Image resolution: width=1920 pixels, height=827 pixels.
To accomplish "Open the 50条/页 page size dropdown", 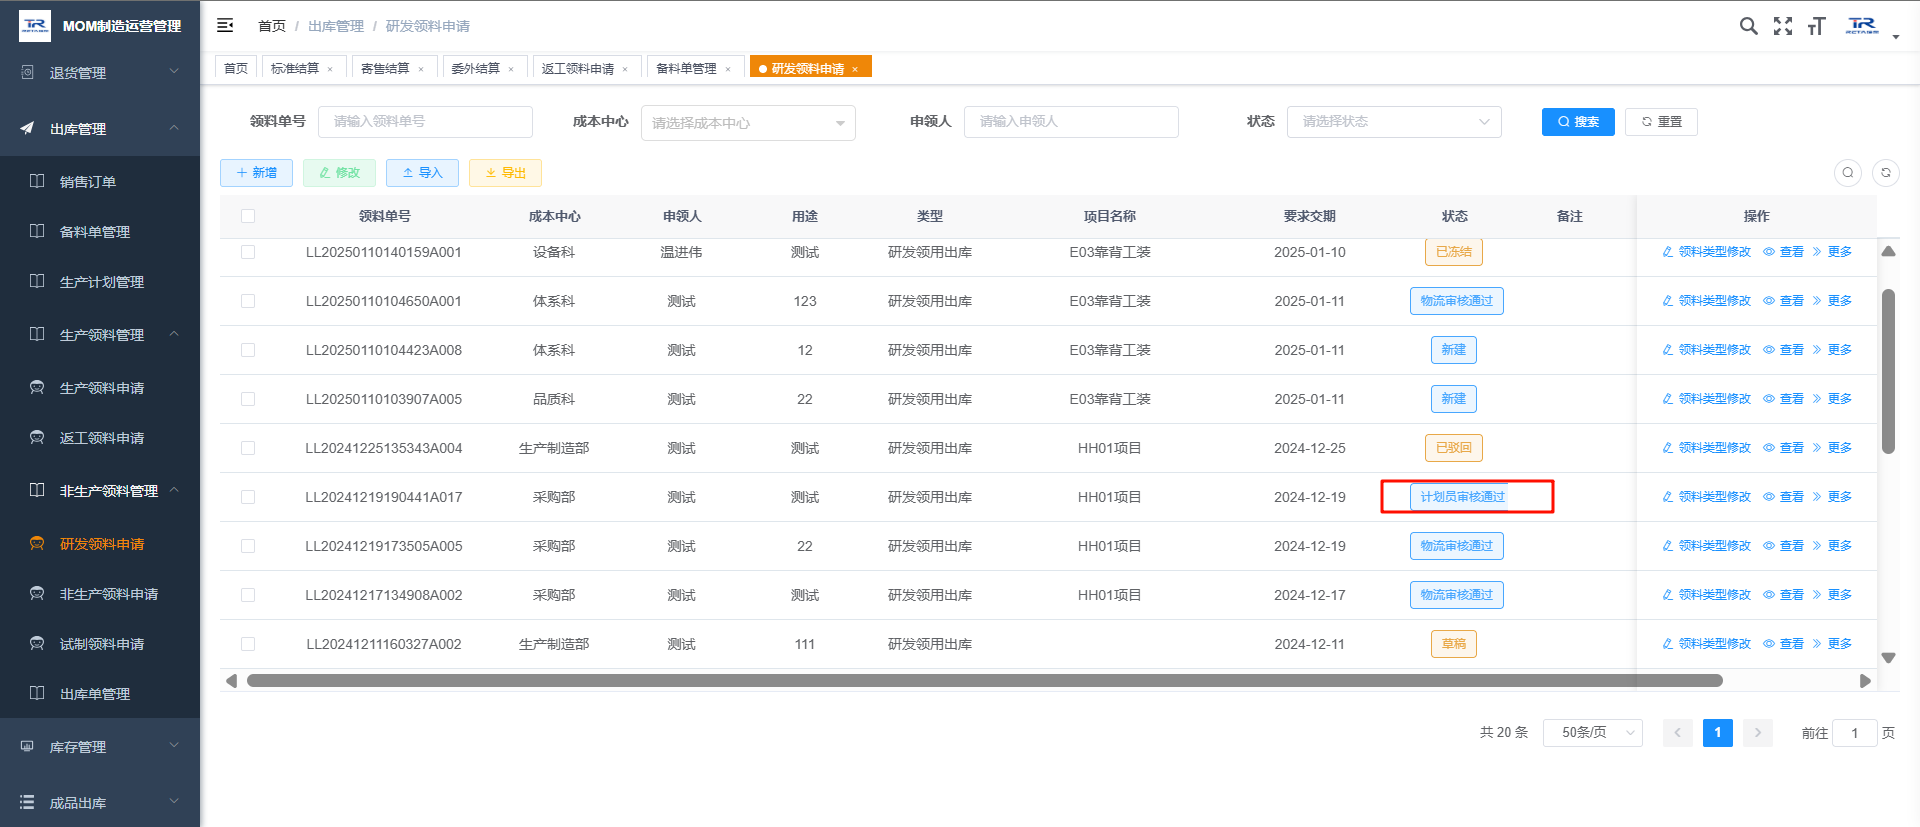I will click(x=1593, y=733).
